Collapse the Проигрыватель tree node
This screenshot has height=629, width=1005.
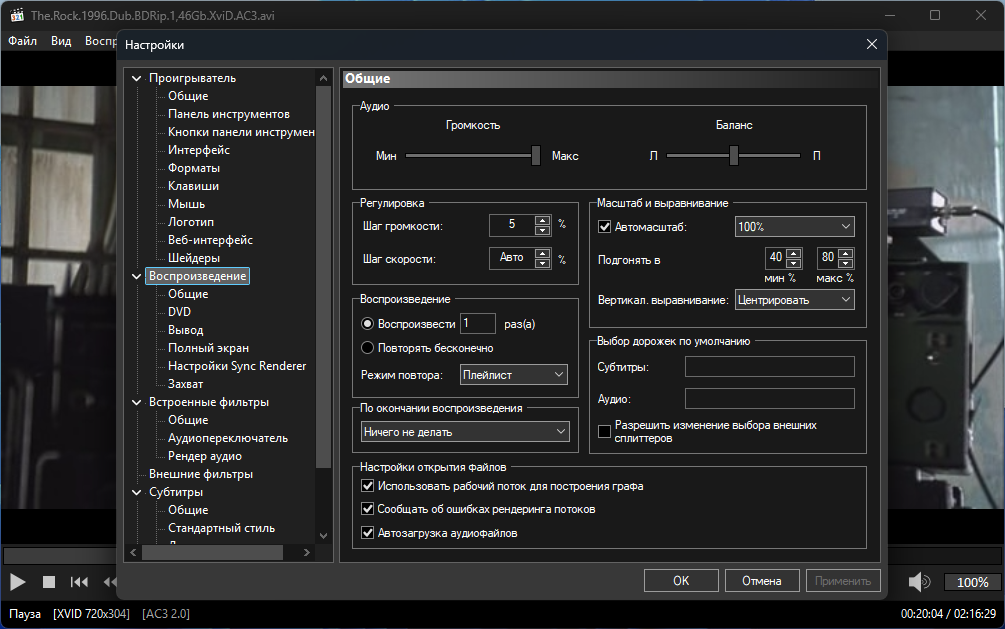[x=137, y=78]
